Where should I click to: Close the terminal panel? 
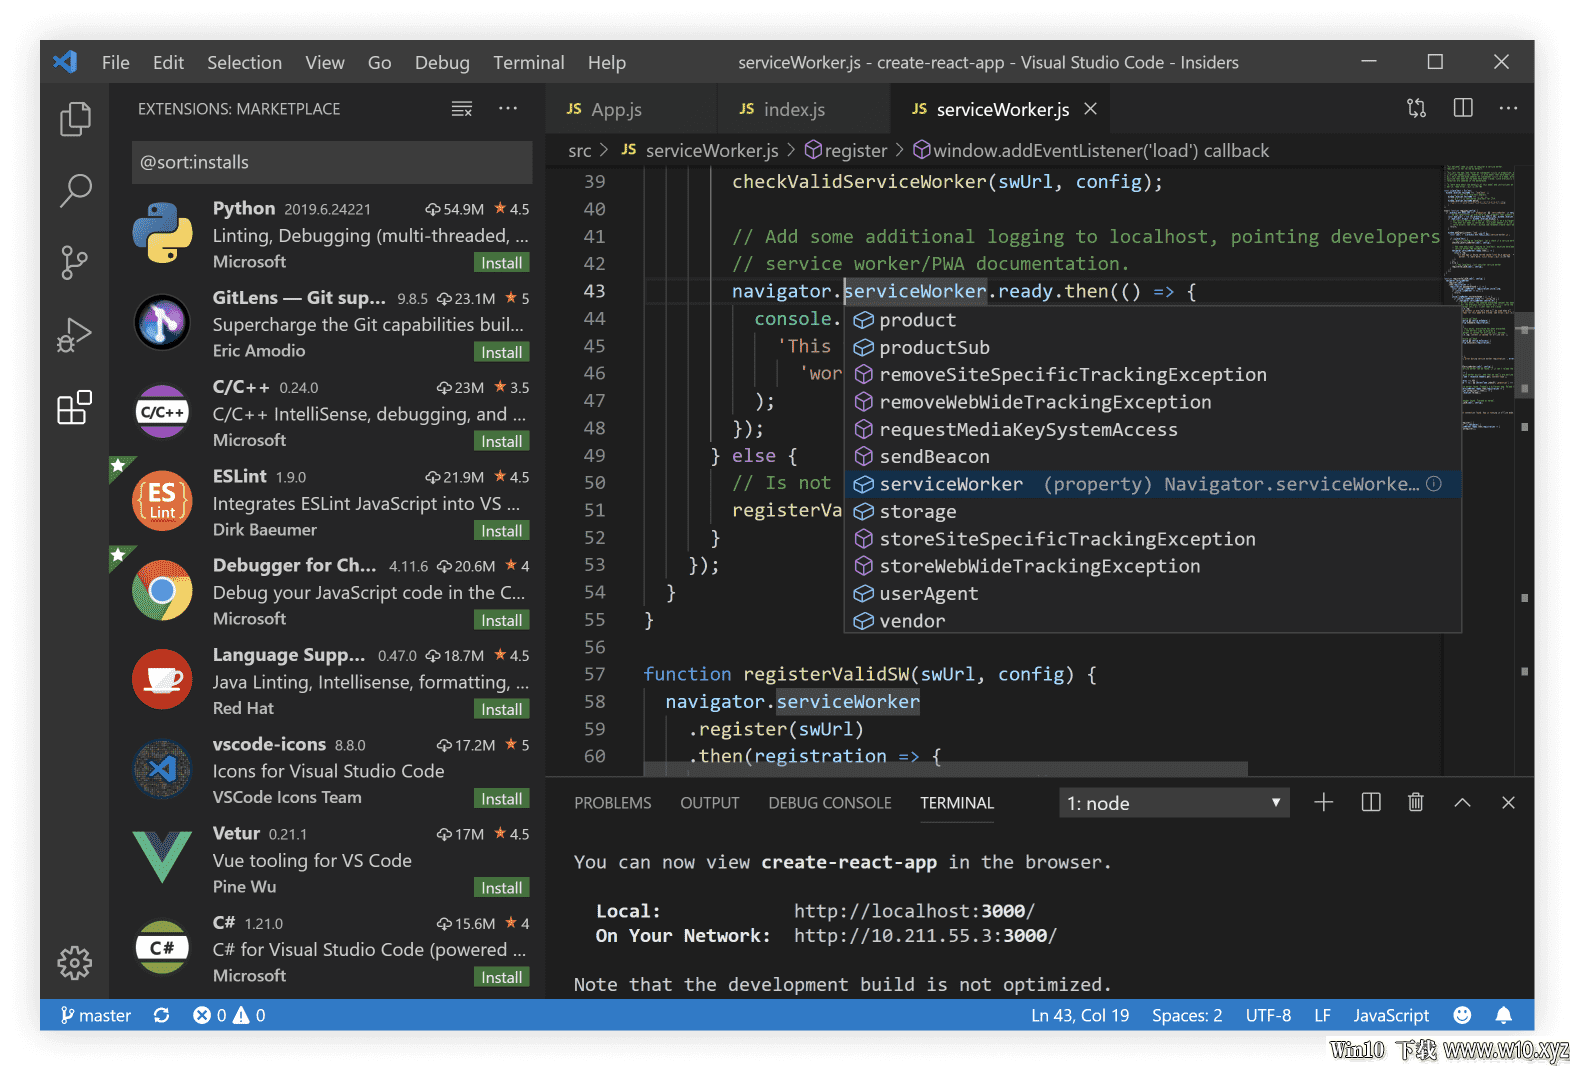[1508, 802]
